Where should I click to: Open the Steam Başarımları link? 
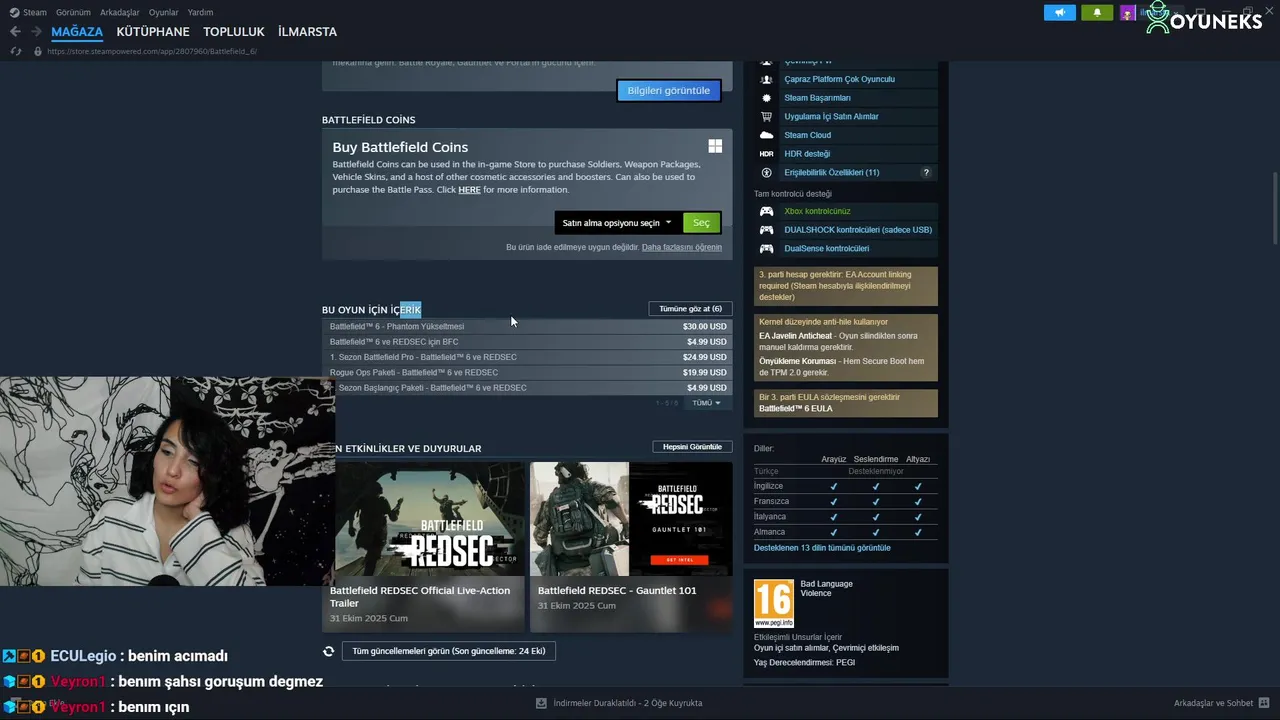pyautogui.click(x=817, y=98)
